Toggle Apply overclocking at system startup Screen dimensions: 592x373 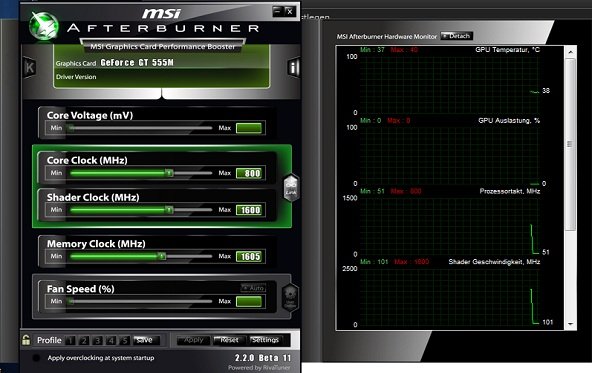37,358
